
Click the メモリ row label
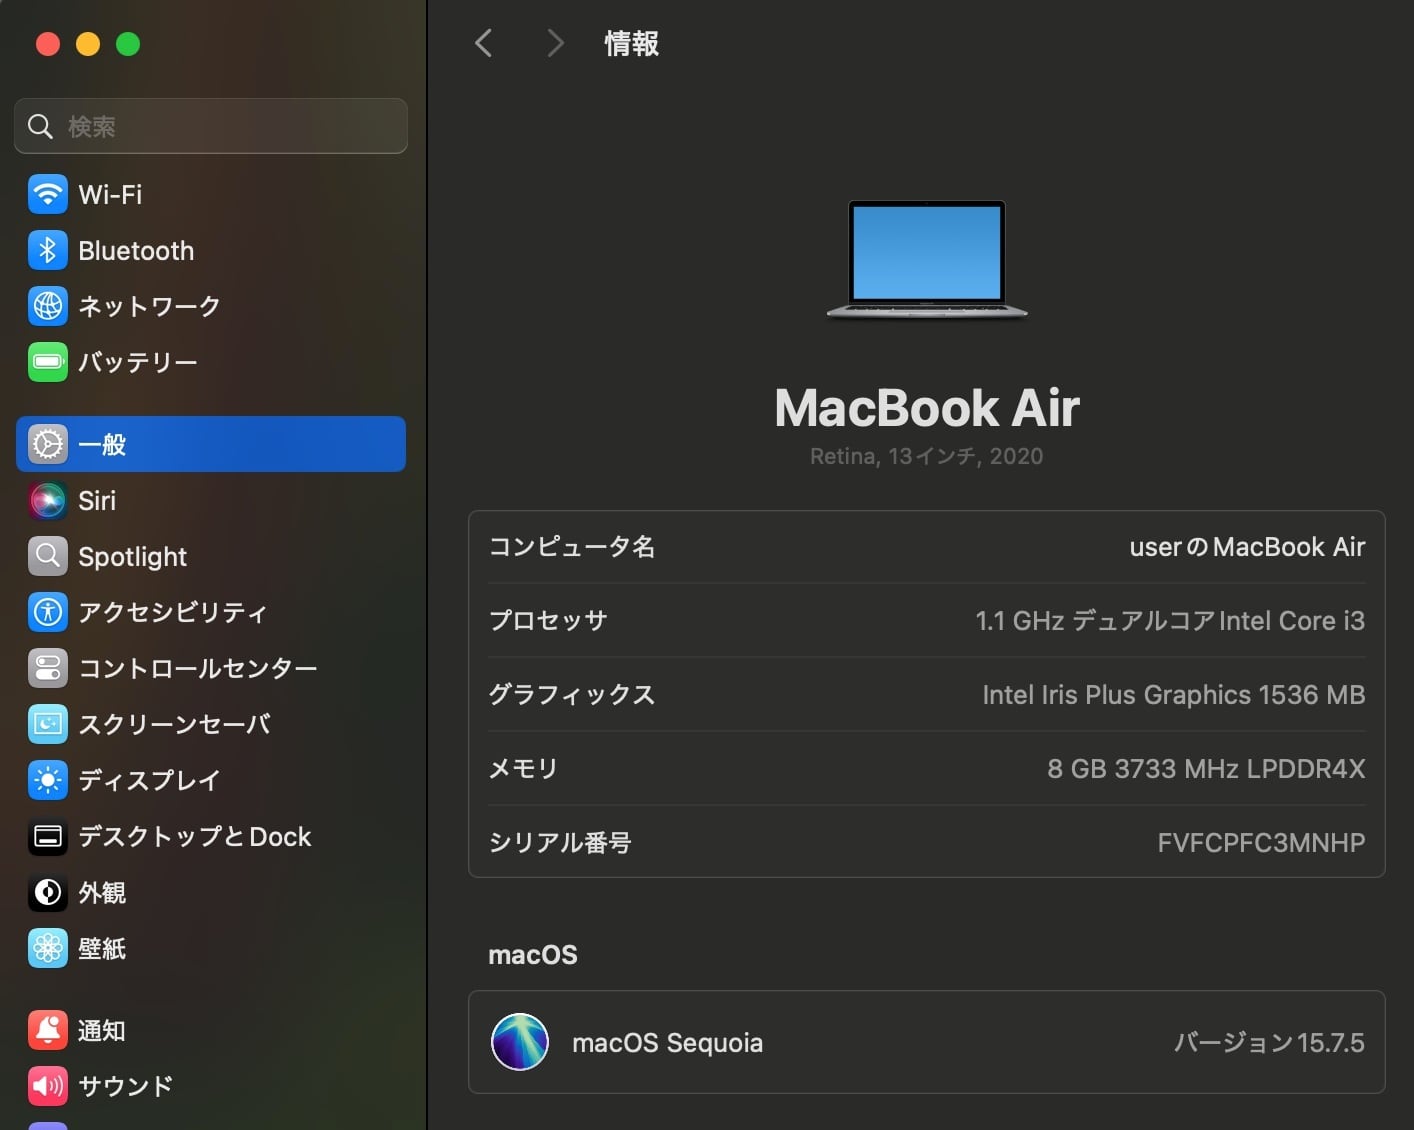pyautogui.click(x=523, y=769)
